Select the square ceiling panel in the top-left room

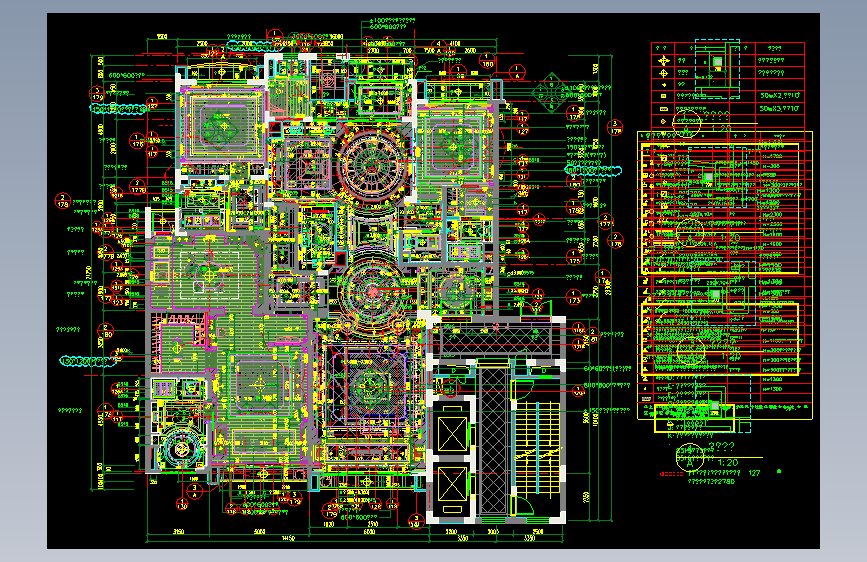(223, 126)
